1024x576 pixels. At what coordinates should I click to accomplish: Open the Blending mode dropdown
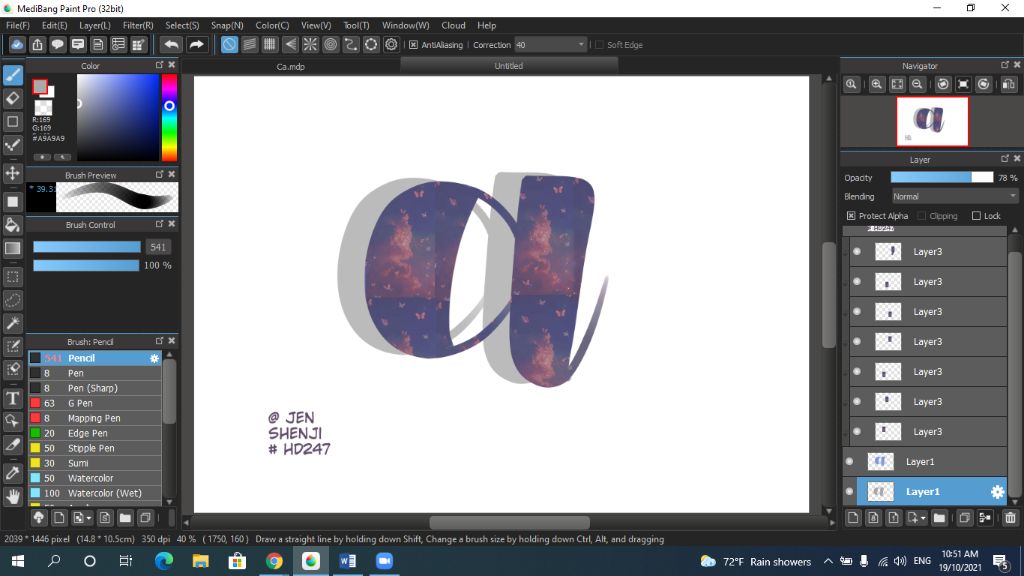click(x=955, y=197)
